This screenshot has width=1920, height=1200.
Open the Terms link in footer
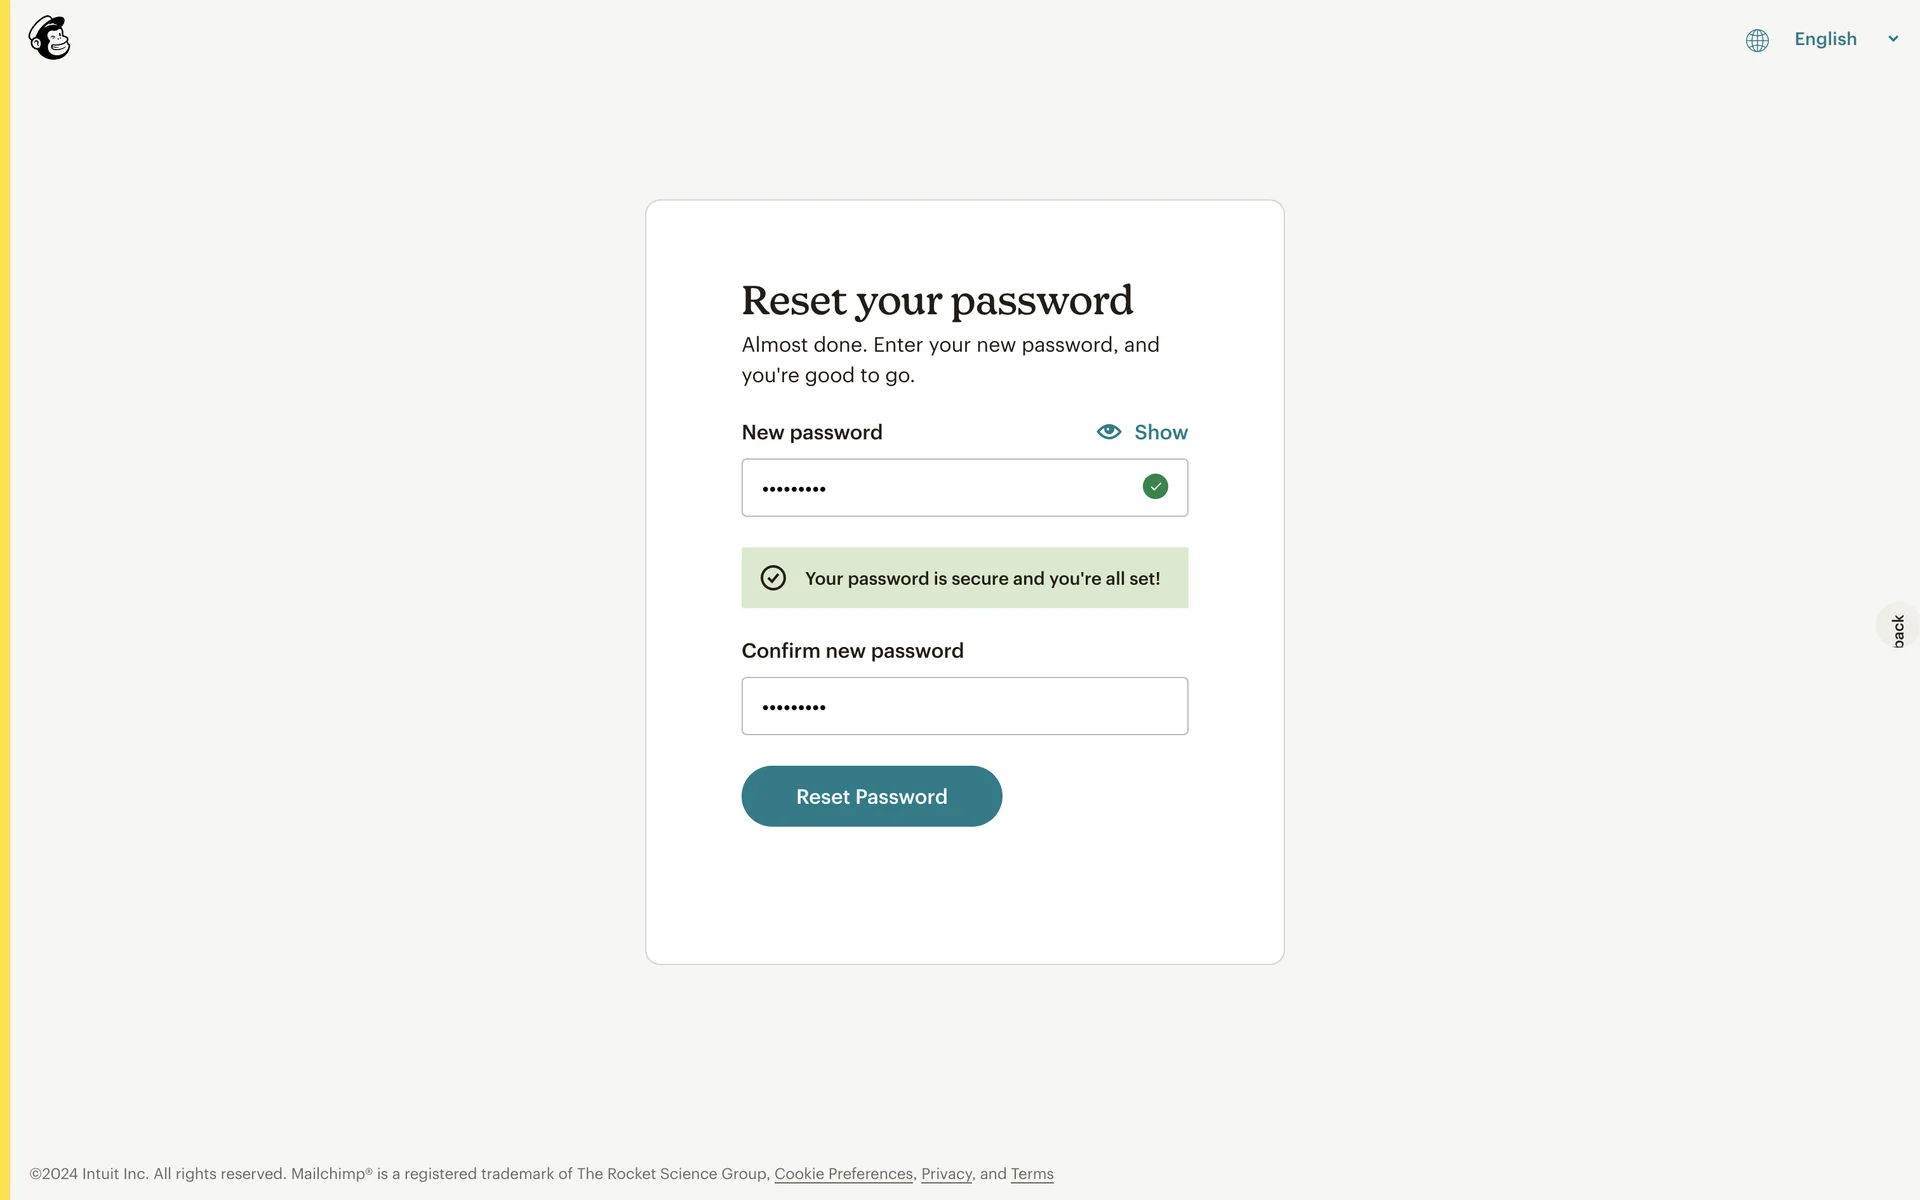click(x=1032, y=1174)
